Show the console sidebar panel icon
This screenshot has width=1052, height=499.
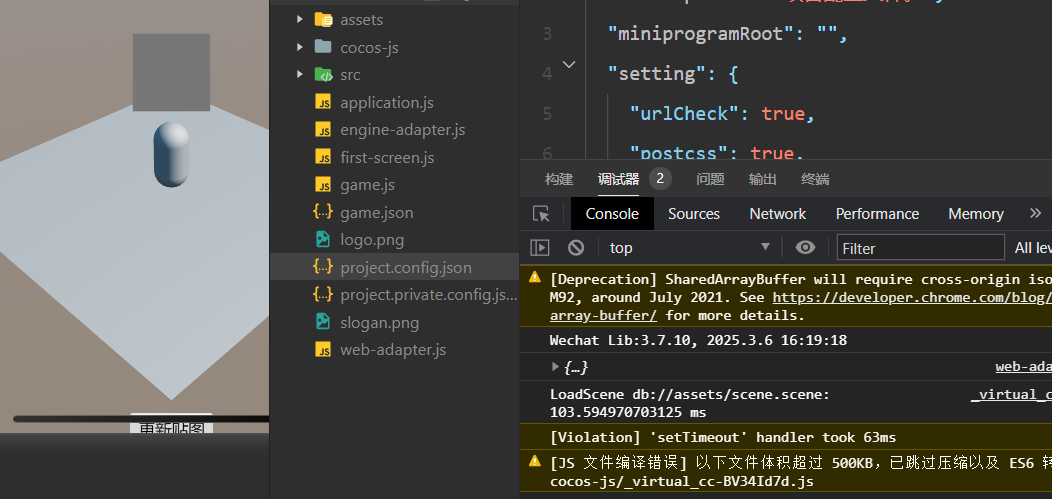click(540, 248)
